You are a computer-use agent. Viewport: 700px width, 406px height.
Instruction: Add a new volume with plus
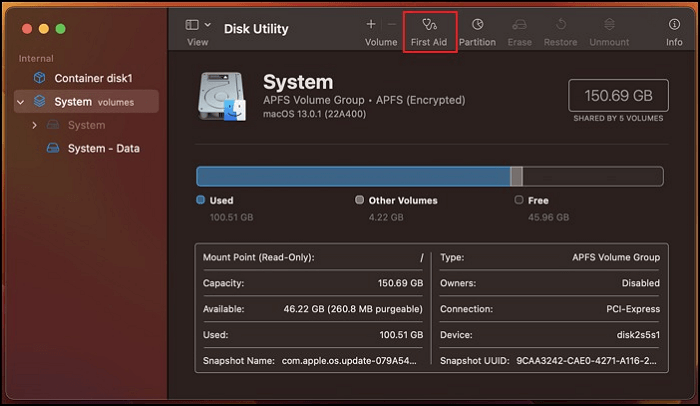(371, 24)
